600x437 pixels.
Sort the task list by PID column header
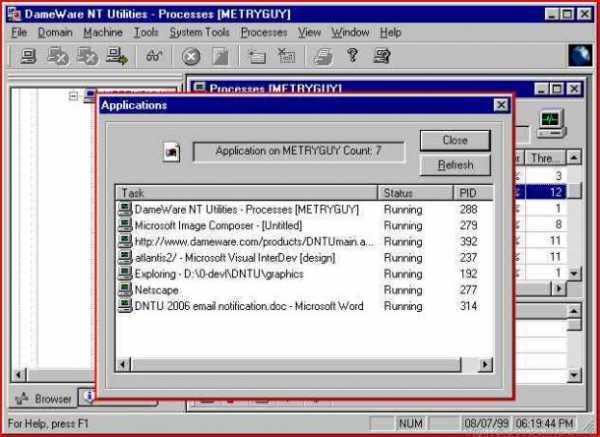click(x=473, y=193)
